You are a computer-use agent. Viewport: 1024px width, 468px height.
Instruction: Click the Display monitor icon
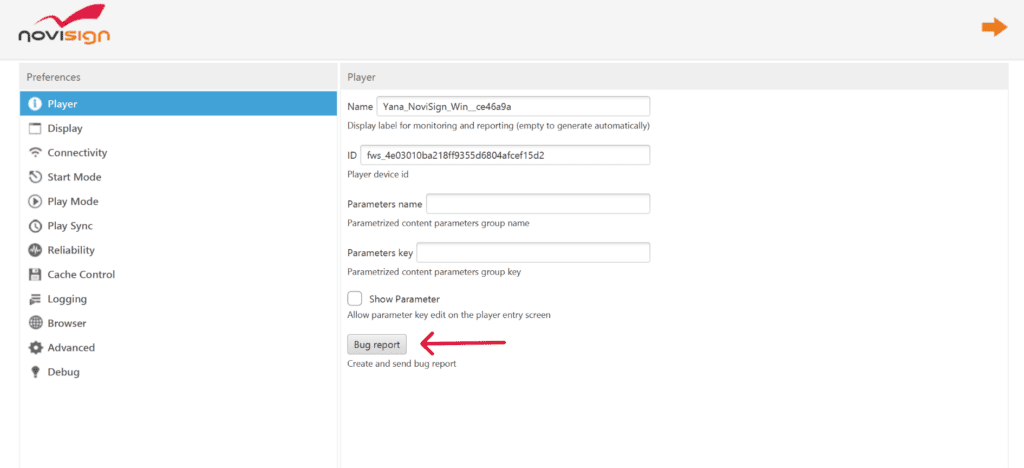click(x=35, y=128)
